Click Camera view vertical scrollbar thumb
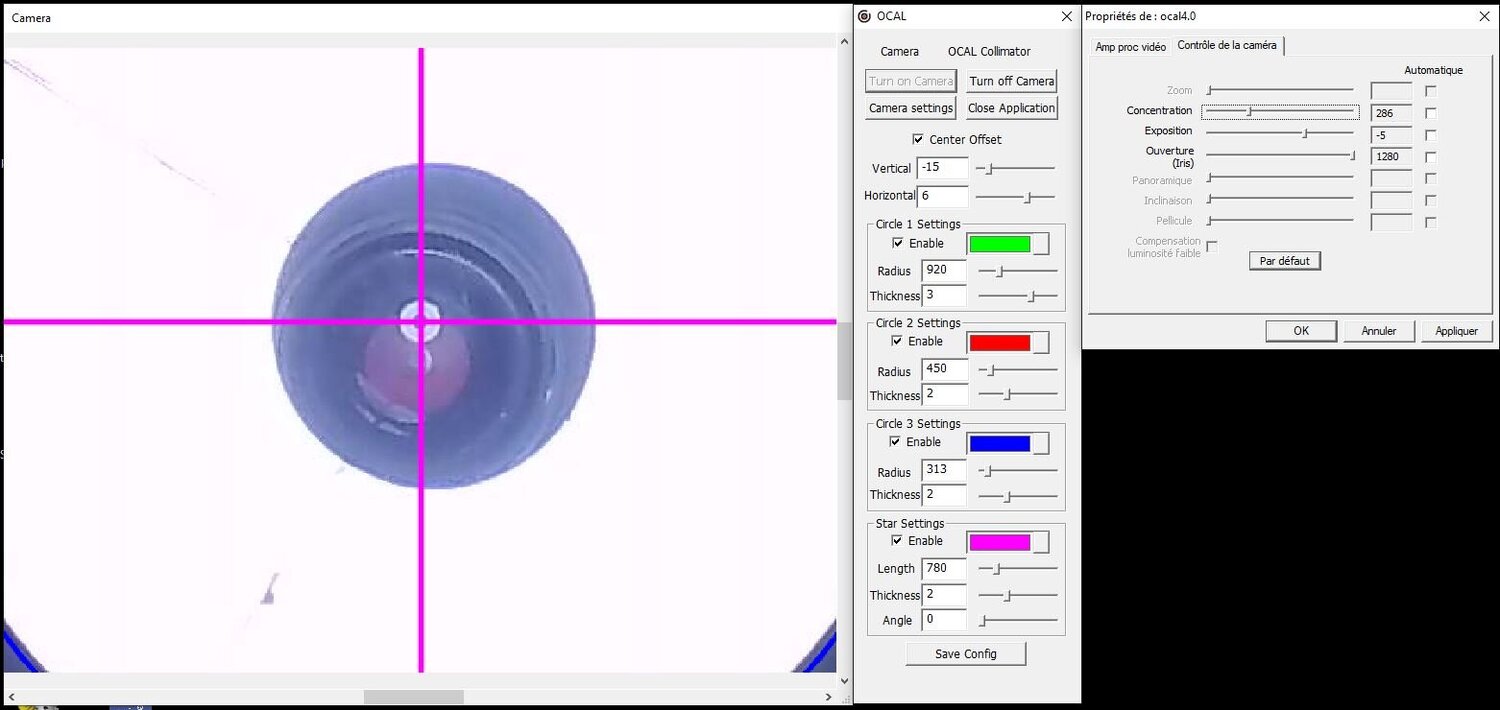Image resolution: width=1500 pixels, height=710 pixels. pyautogui.click(x=845, y=361)
